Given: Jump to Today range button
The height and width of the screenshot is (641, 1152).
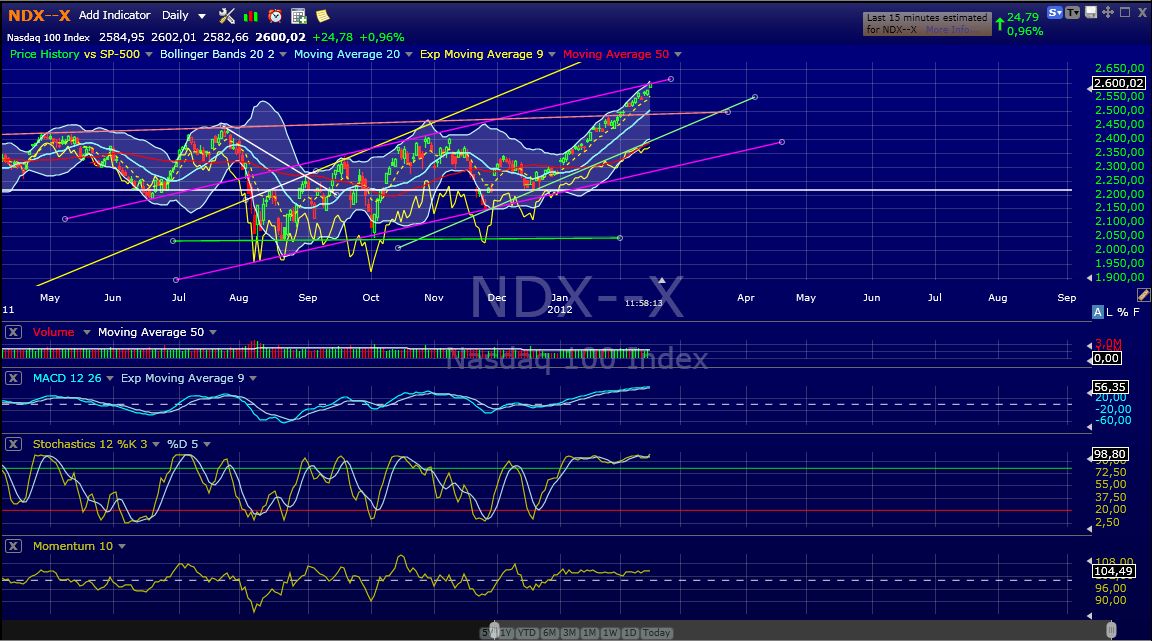Looking at the screenshot, I should click(656, 633).
